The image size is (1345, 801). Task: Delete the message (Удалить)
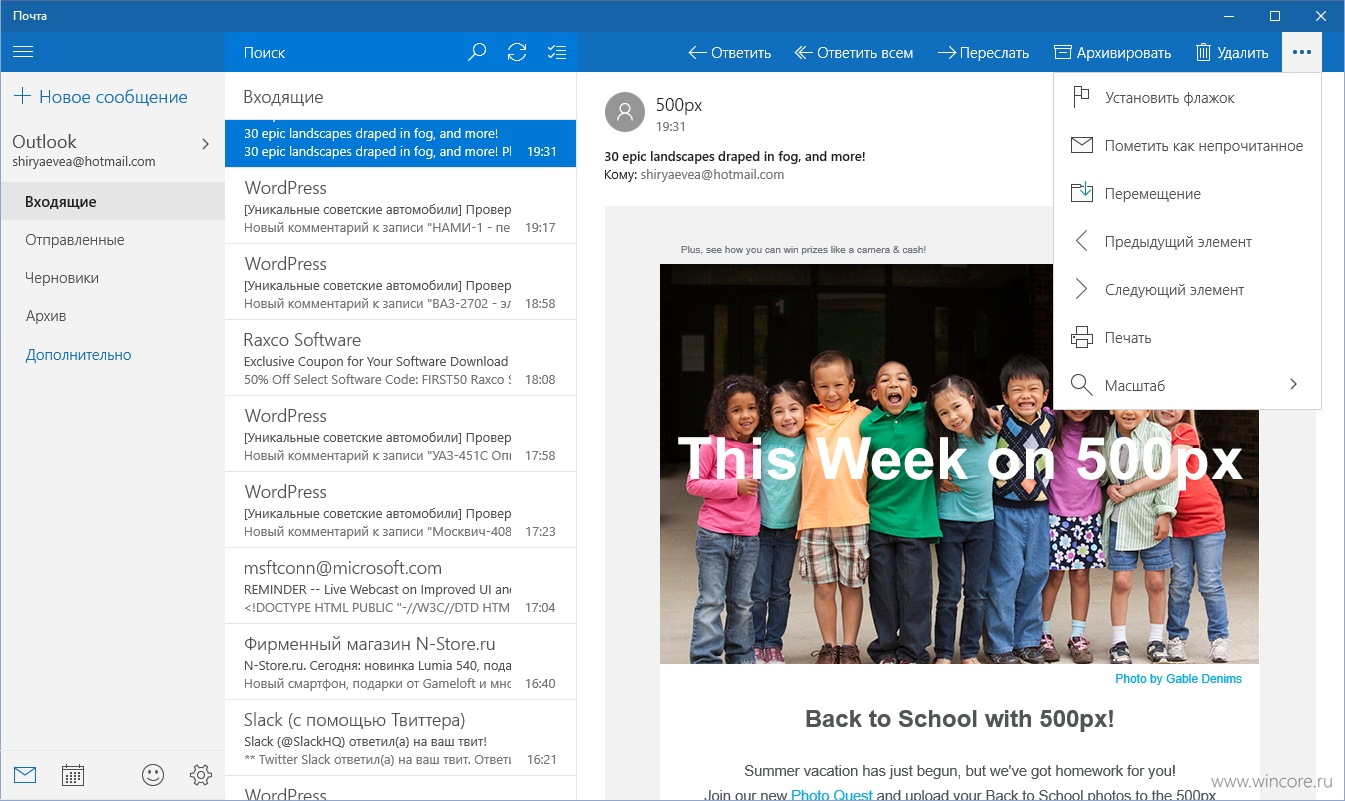coord(1232,53)
